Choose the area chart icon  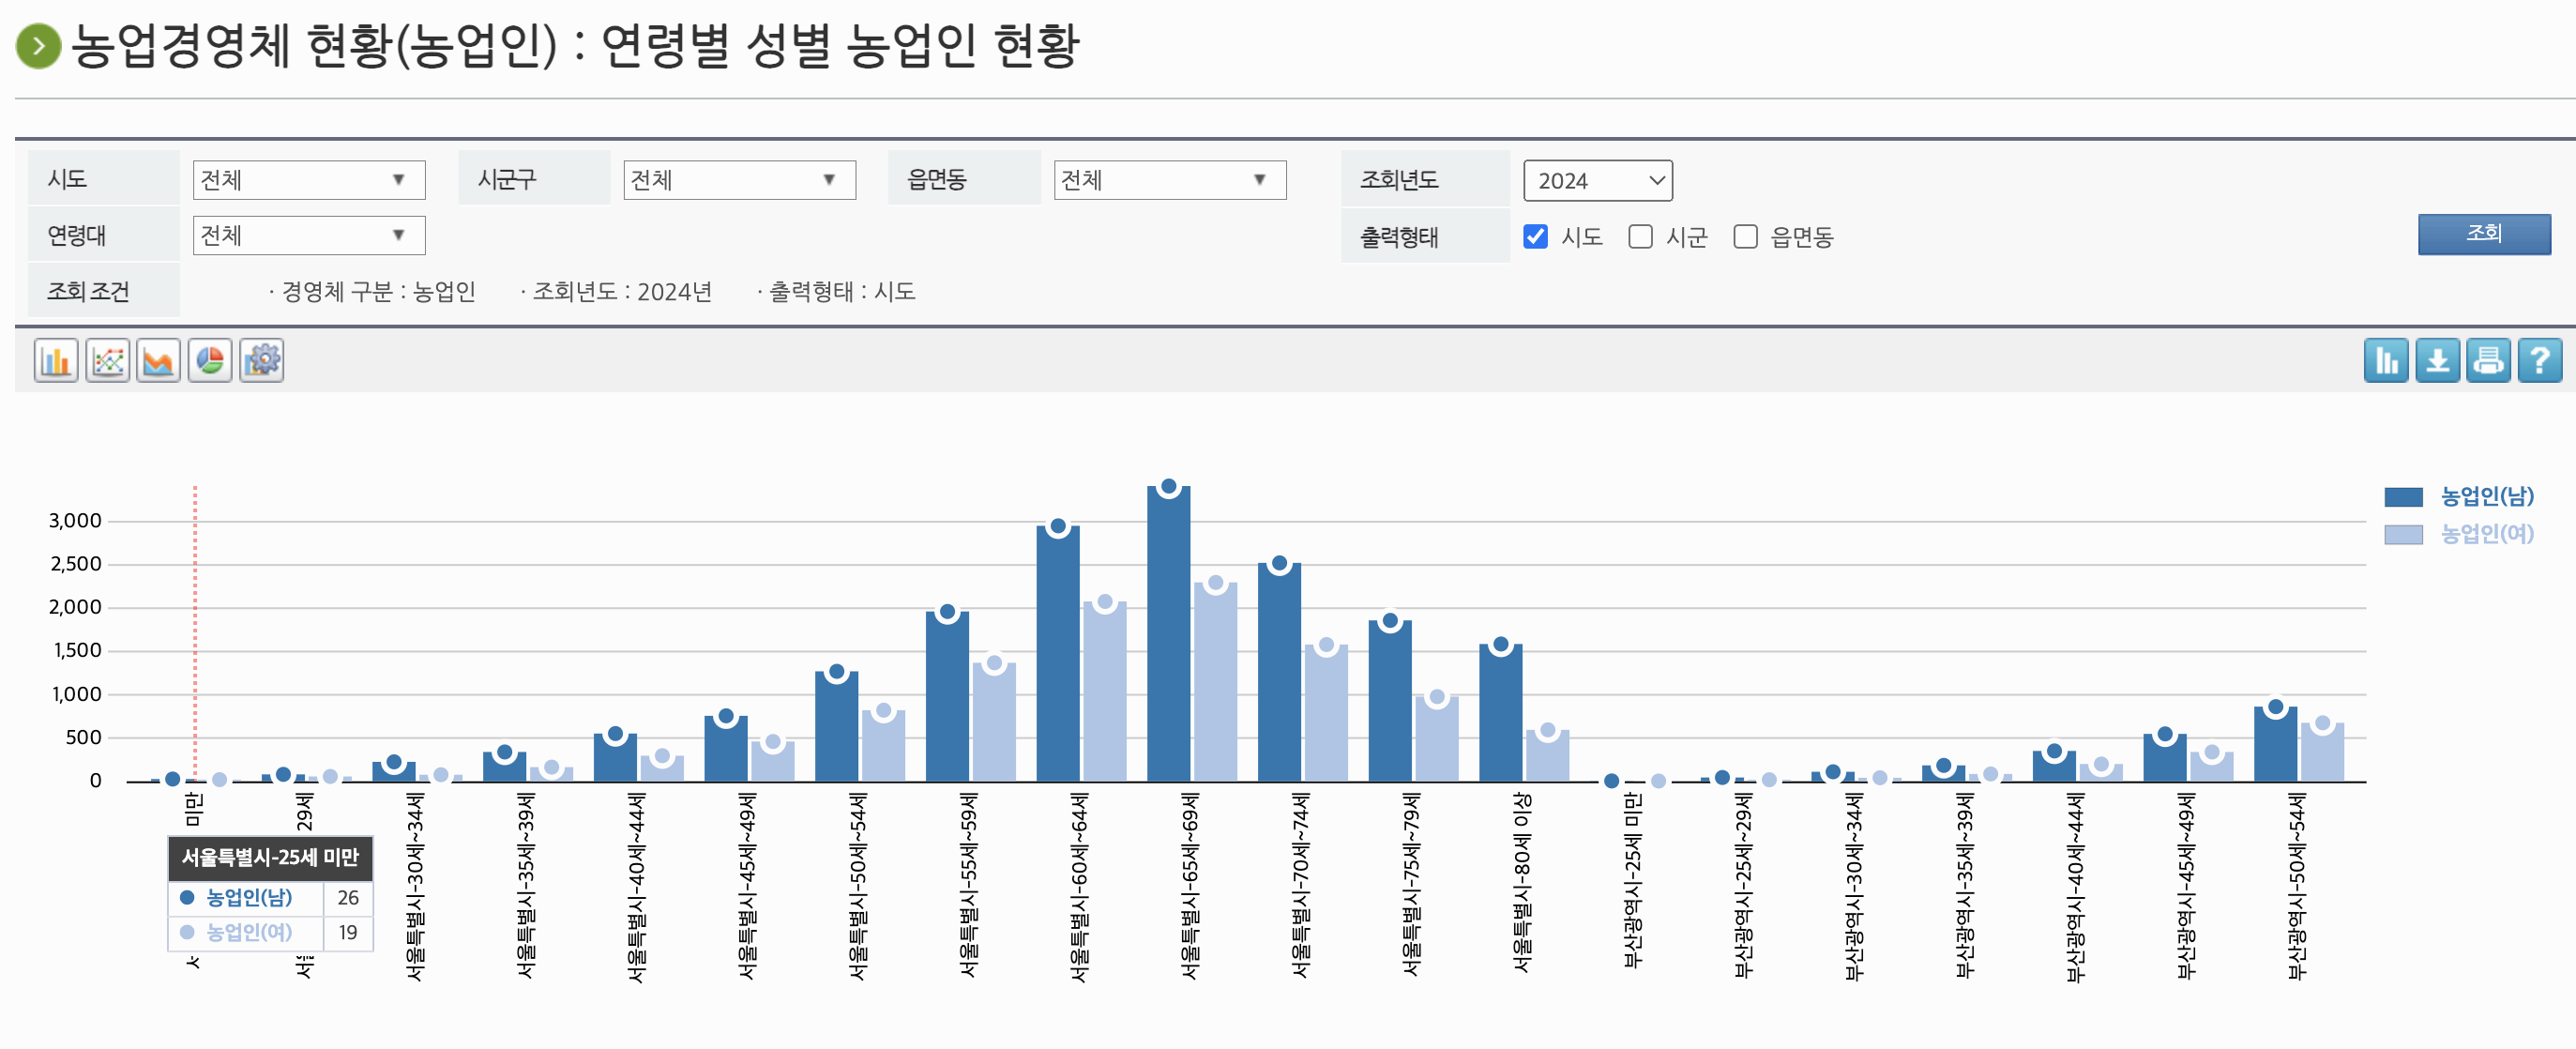[x=159, y=361]
